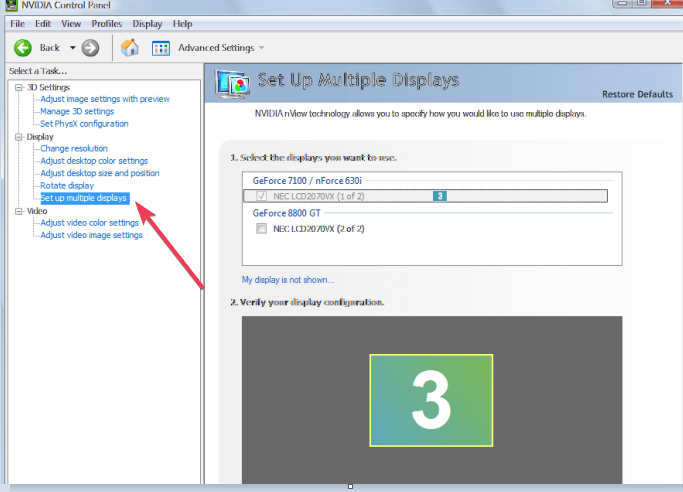Open Change resolution task
The height and width of the screenshot is (492, 683).
[x=74, y=148]
